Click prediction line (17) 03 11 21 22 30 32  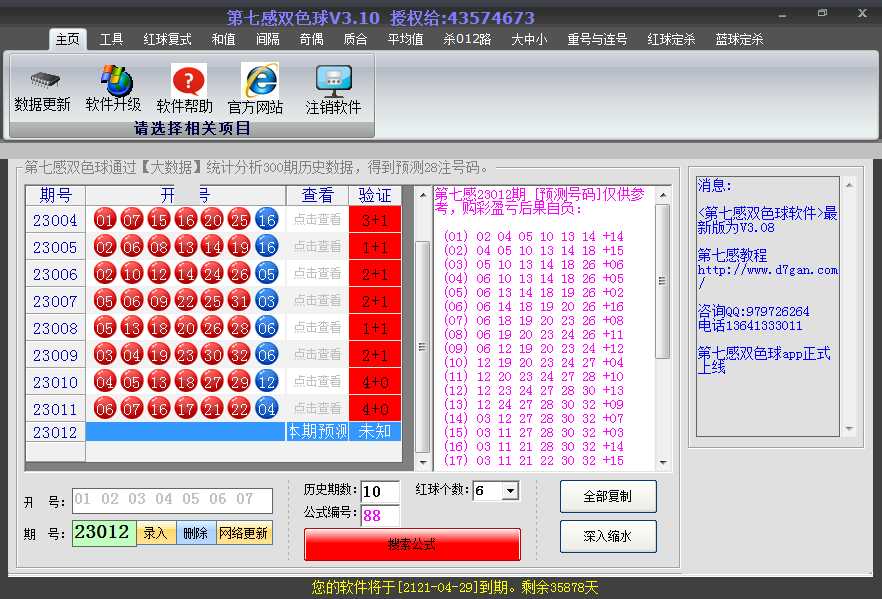click(533, 460)
